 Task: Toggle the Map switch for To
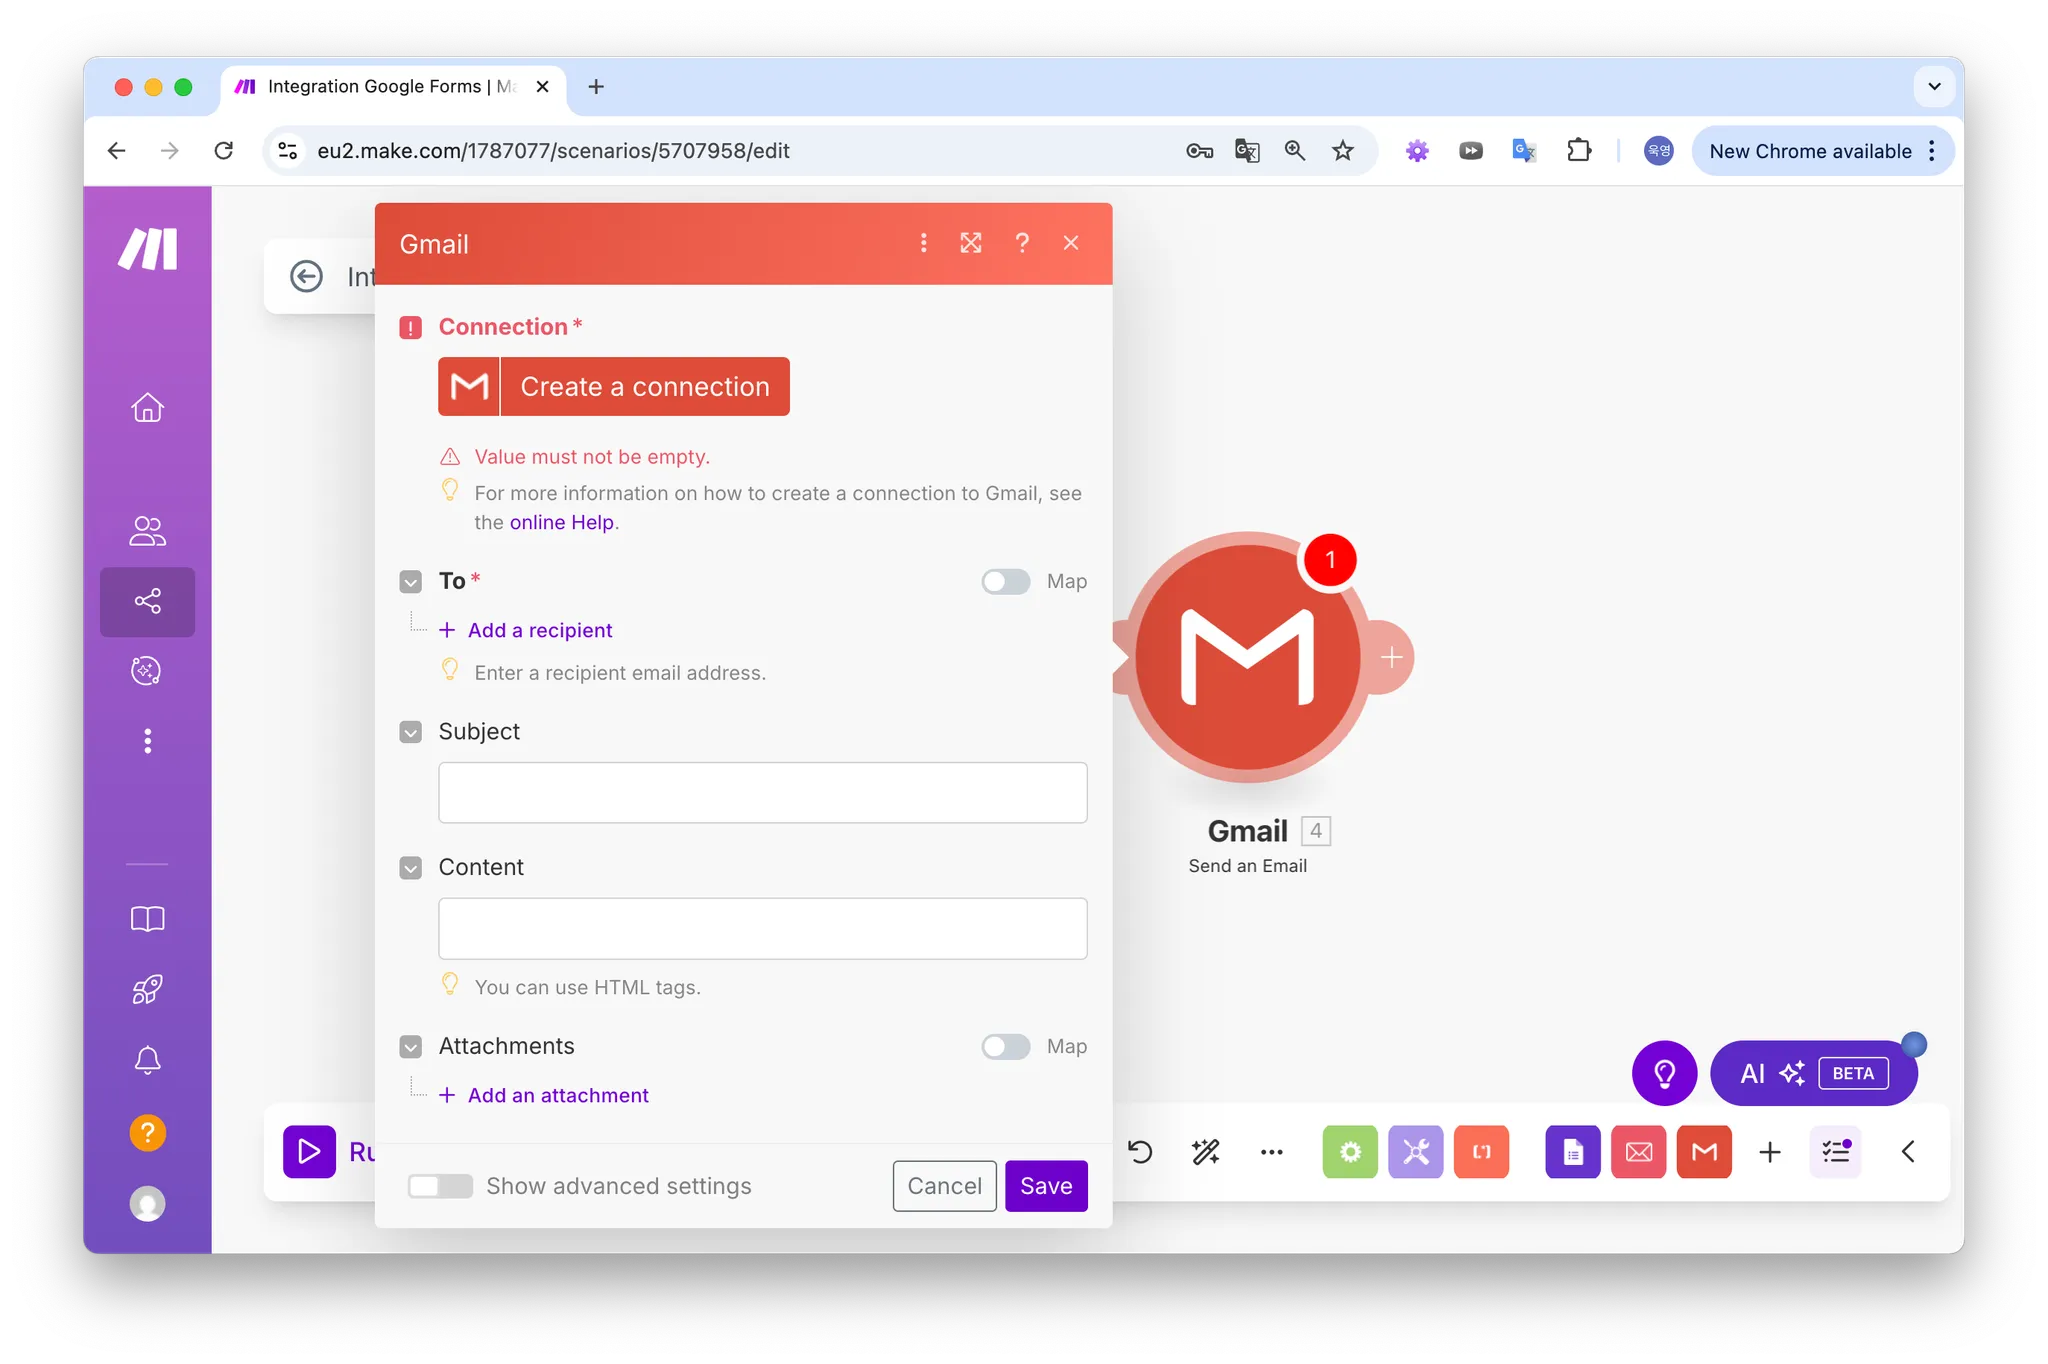tap(1006, 581)
